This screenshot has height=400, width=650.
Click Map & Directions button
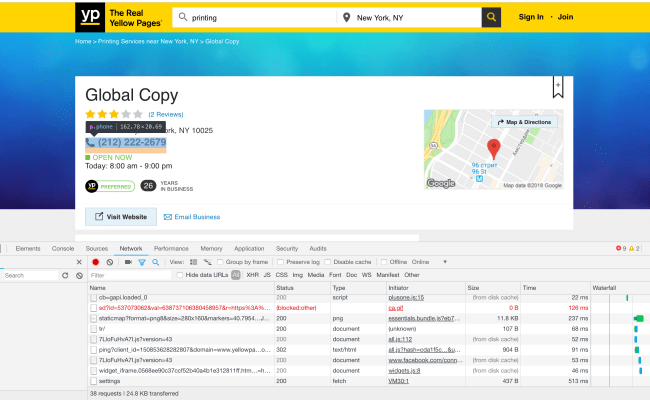(524, 122)
